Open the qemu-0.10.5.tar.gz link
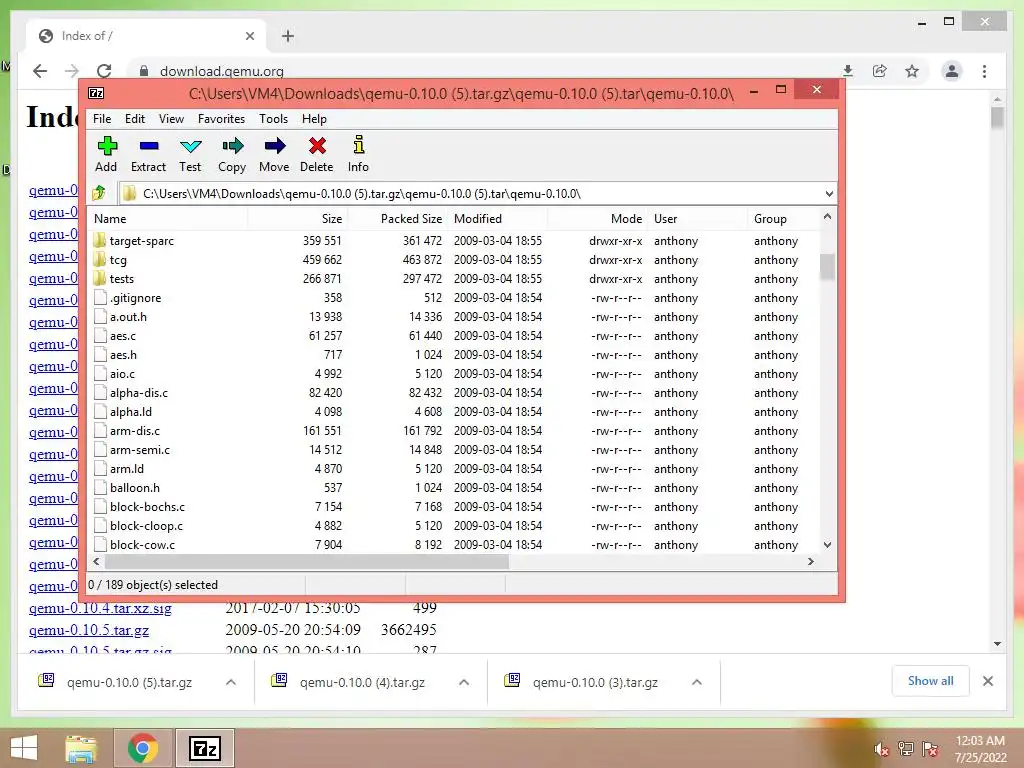 [89, 631]
